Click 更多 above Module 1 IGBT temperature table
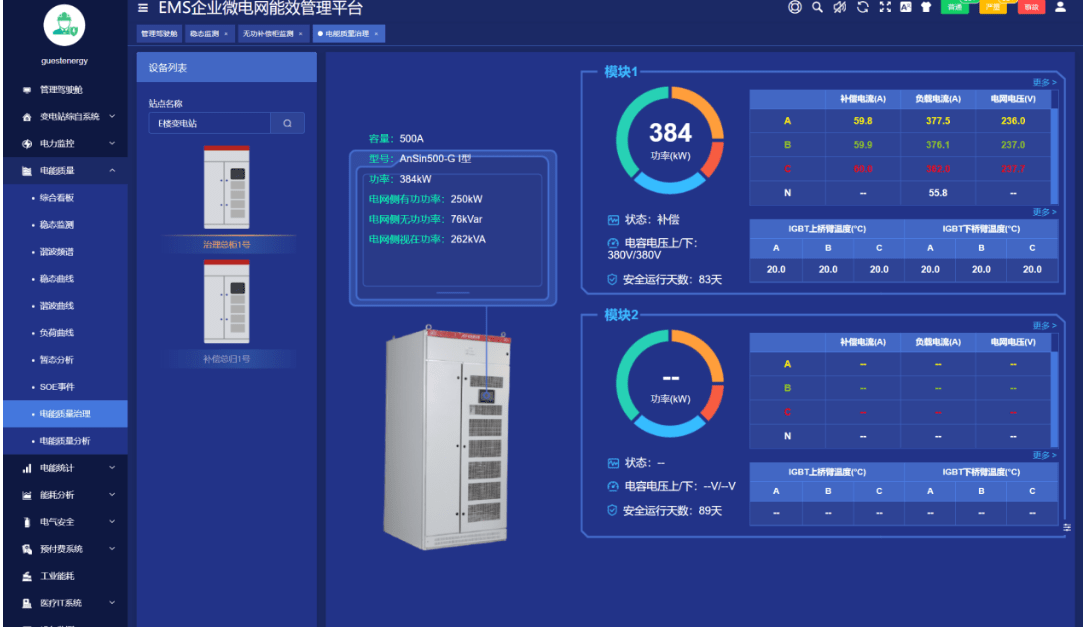The width and height of the screenshot is (1087, 630). click(x=1044, y=212)
